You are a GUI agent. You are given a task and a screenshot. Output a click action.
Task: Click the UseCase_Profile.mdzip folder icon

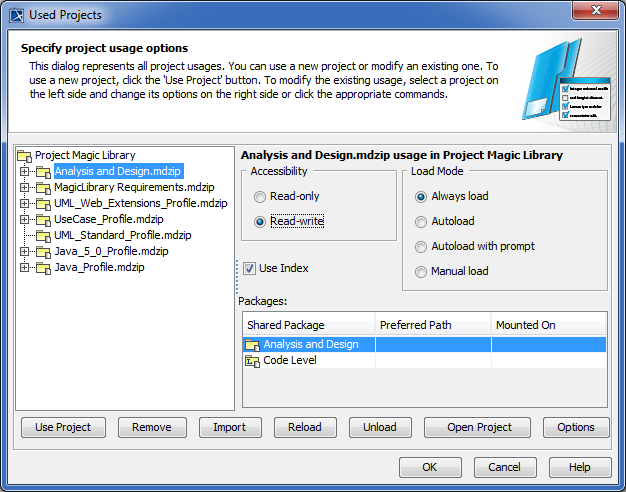pos(43,220)
